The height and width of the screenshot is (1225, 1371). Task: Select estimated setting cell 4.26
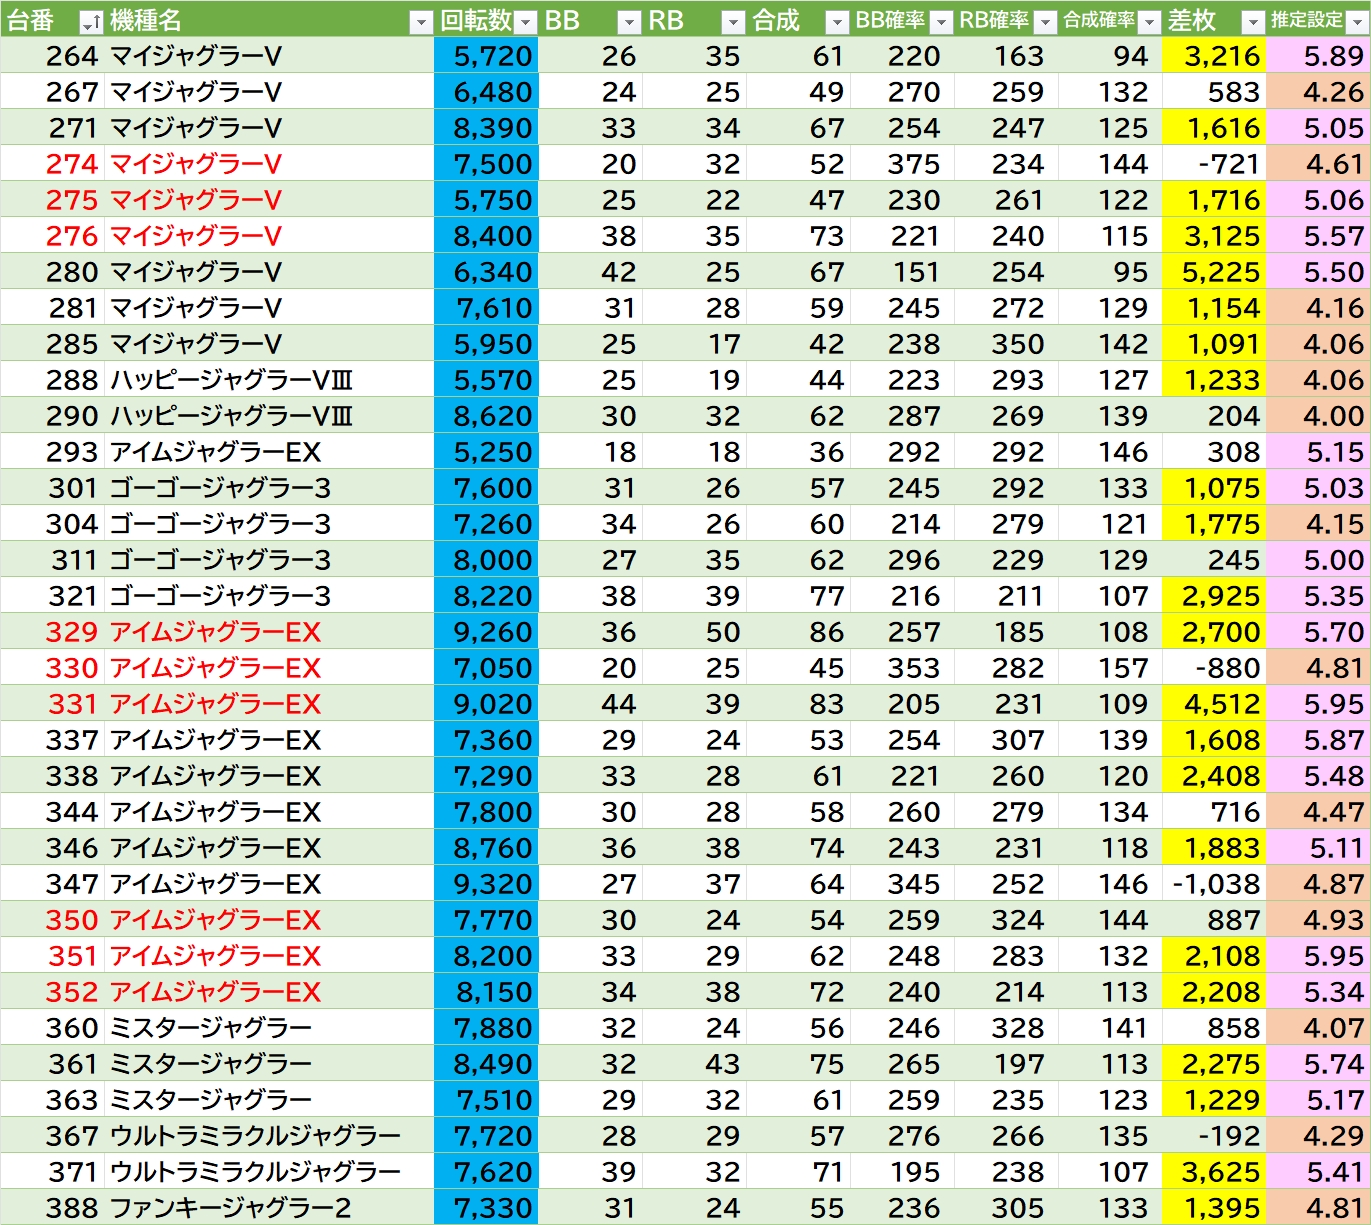1318,92
